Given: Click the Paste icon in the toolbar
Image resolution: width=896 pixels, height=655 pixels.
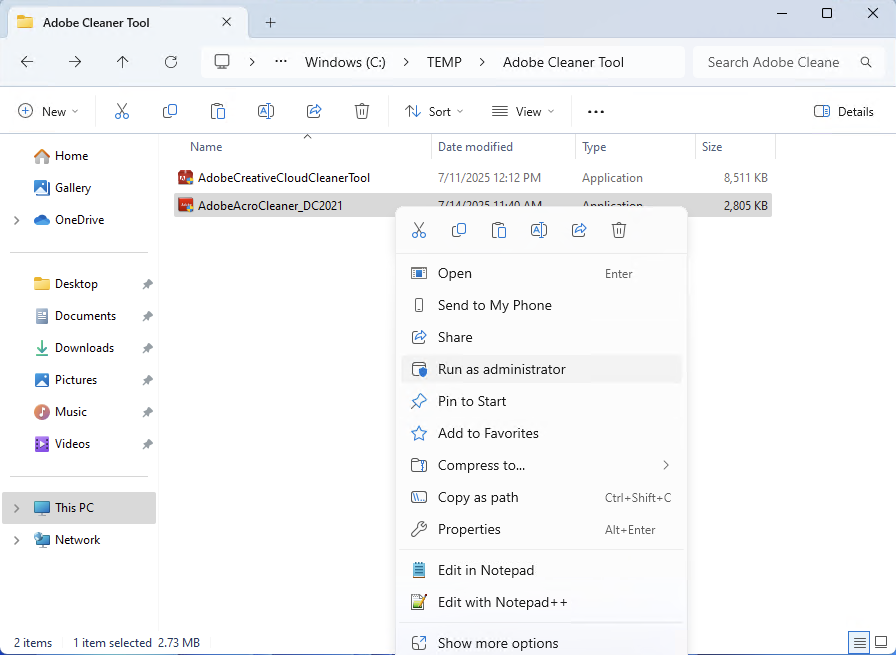Looking at the screenshot, I should (218, 111).
